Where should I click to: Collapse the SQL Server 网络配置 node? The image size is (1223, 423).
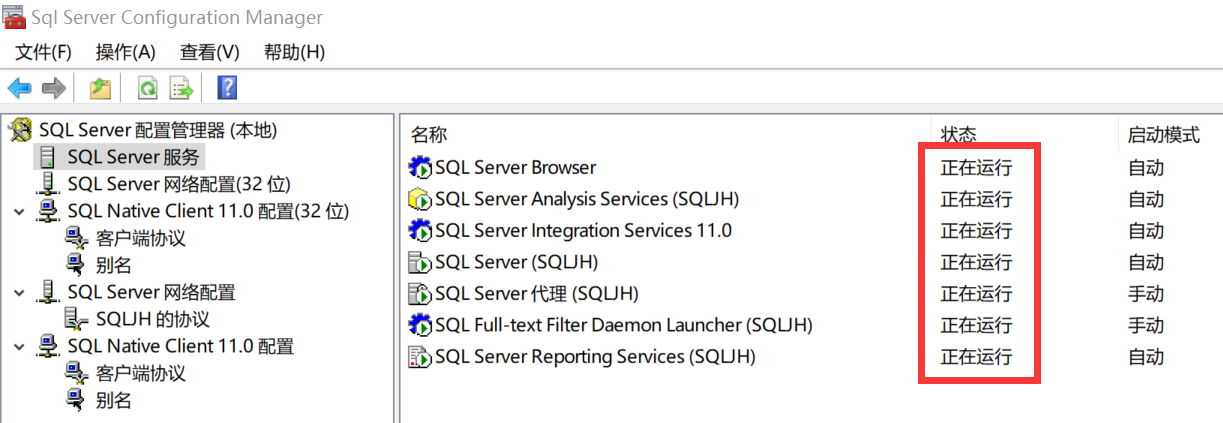point(19,293)
